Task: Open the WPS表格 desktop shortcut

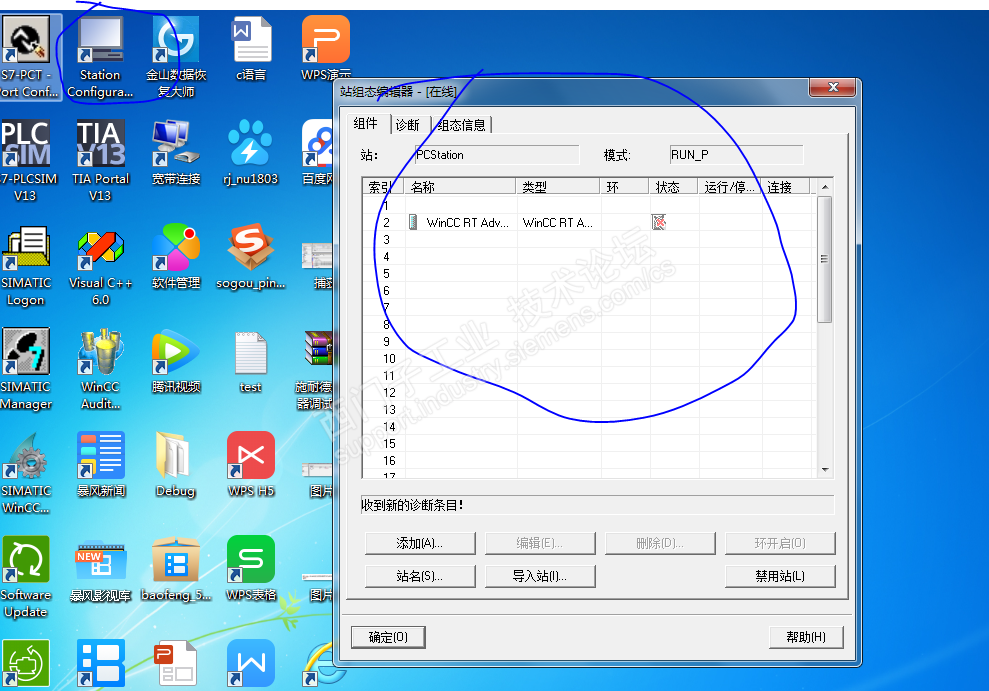Action: [251, 569]
